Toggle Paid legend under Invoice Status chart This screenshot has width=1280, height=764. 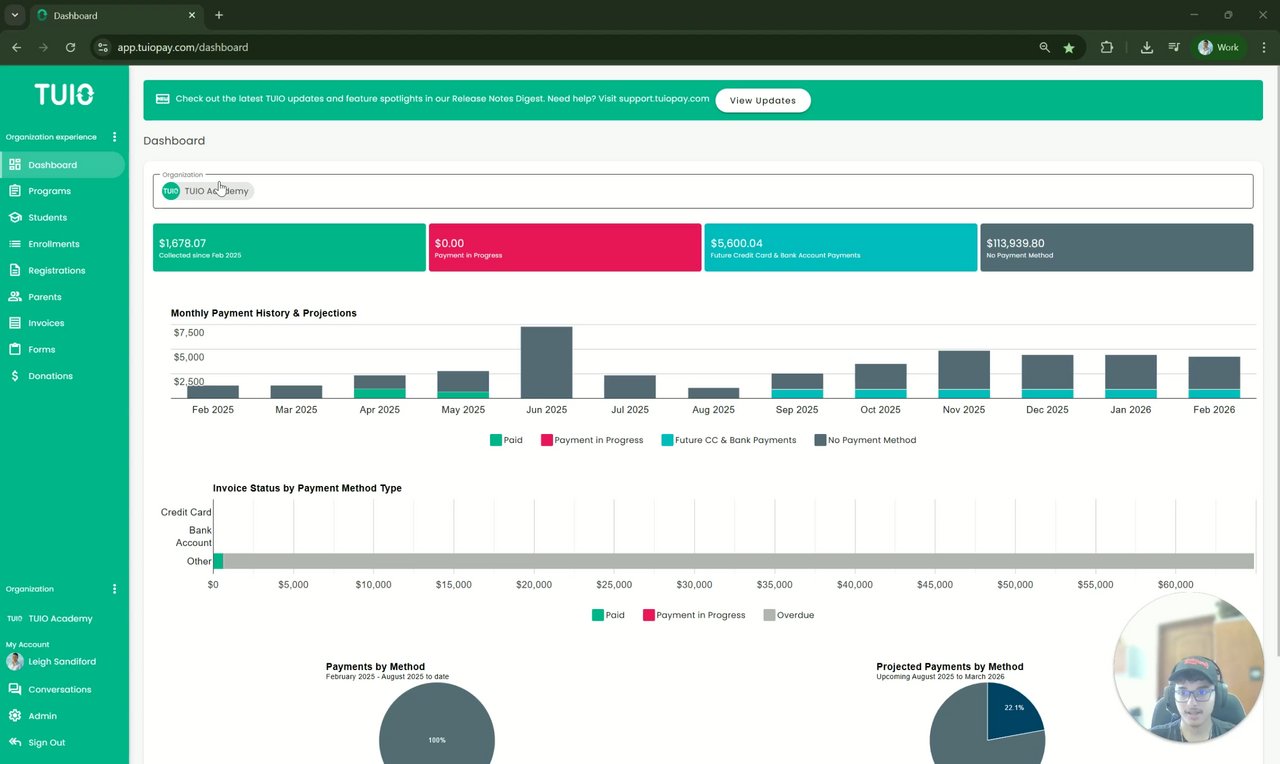[x=608, y=615]
